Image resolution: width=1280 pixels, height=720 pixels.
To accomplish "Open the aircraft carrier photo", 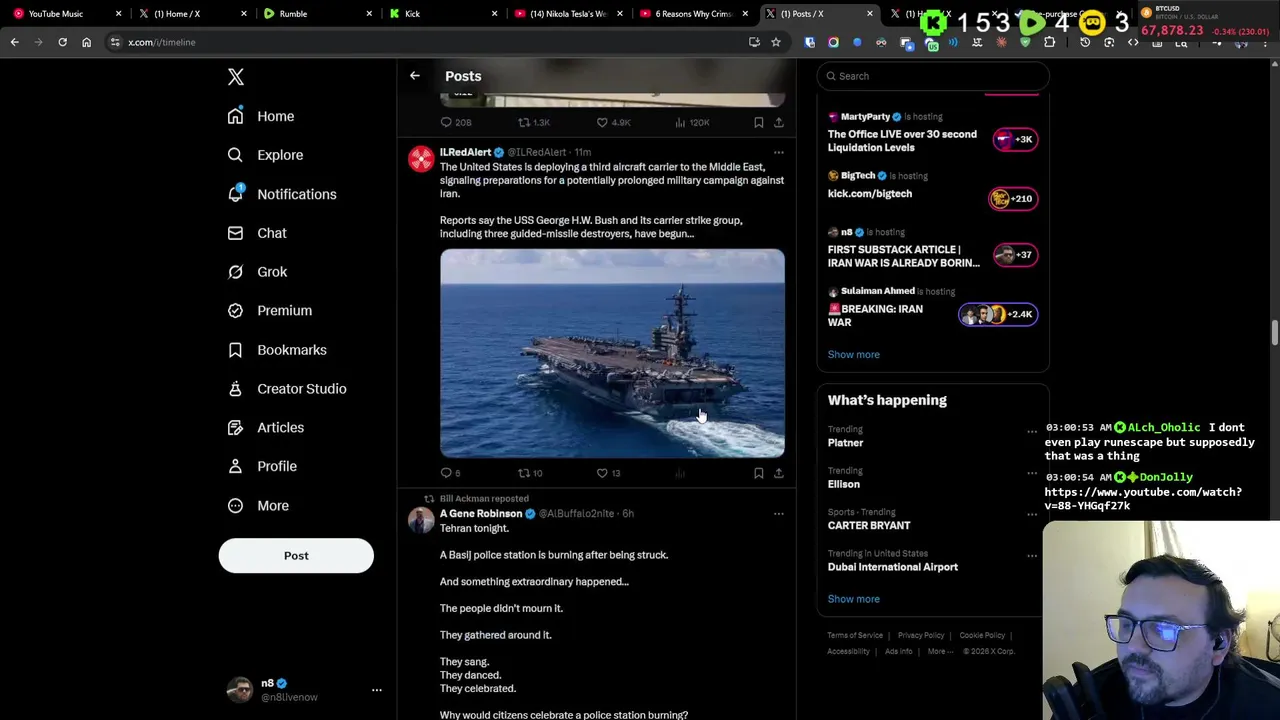I will (x=612, y=353).
